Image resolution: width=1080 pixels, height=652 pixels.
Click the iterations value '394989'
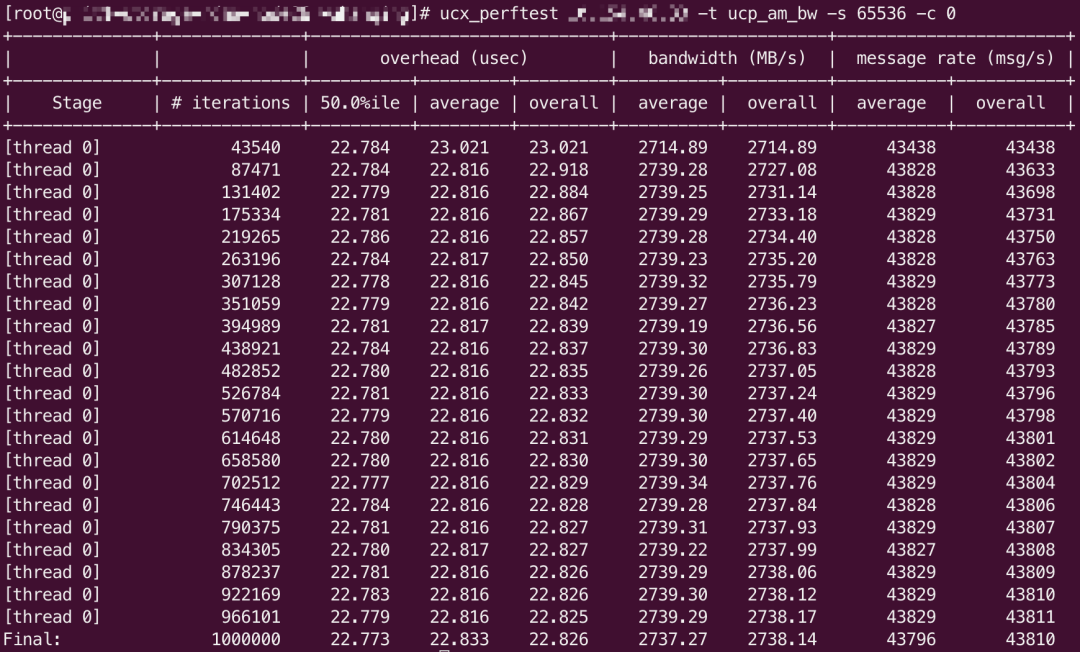[x=251, y=326]
